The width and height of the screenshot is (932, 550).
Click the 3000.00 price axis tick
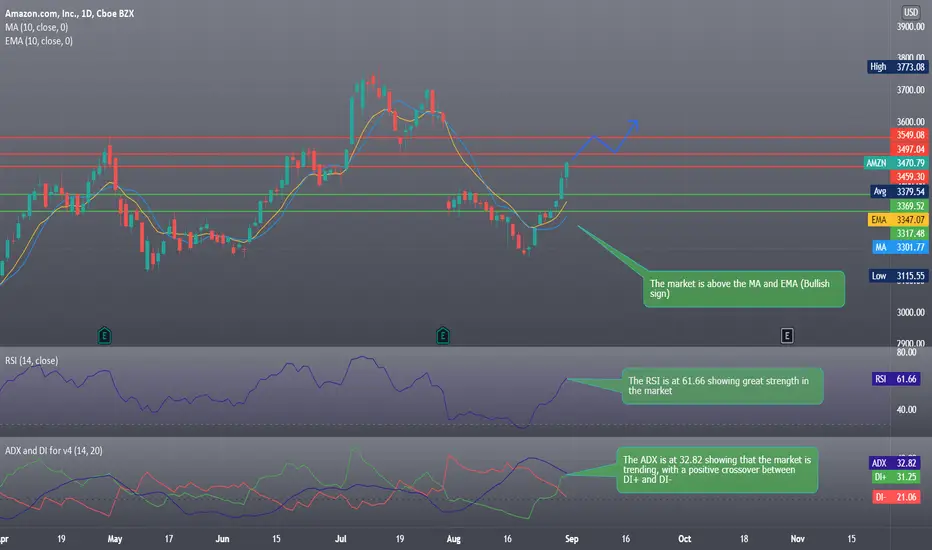[910, 312]
